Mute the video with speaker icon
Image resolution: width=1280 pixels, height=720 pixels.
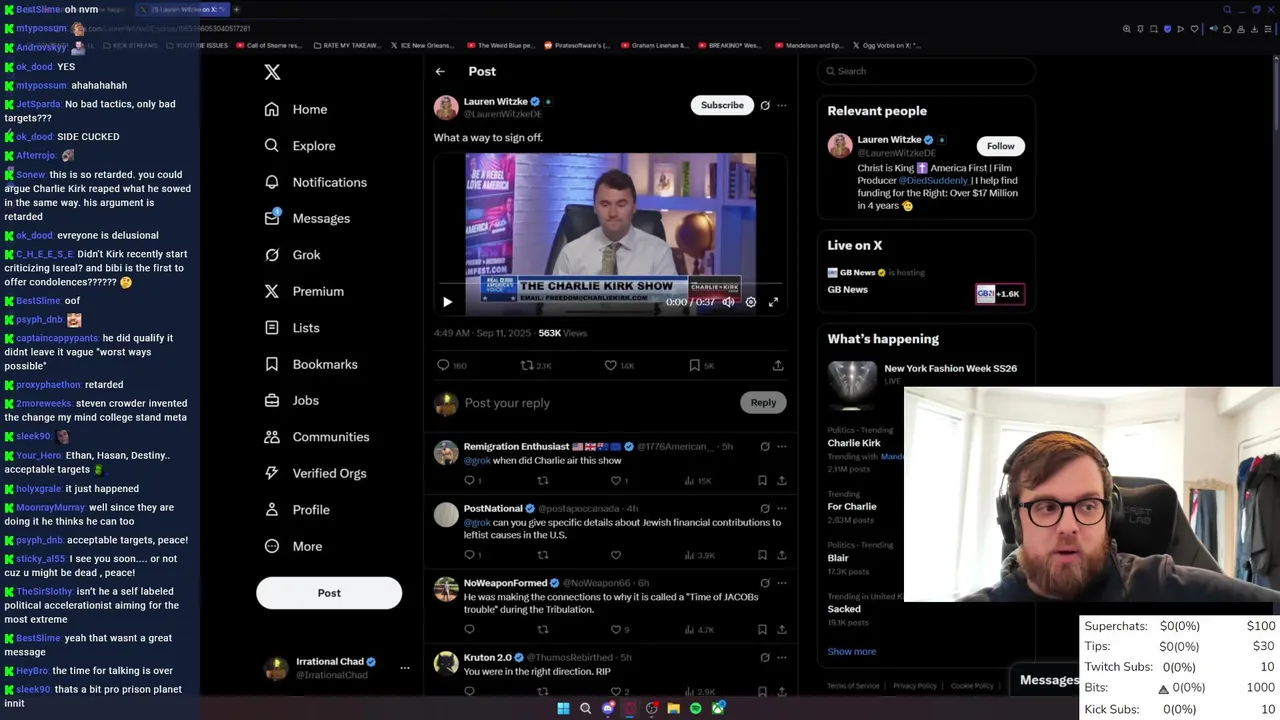click(729, 302)
